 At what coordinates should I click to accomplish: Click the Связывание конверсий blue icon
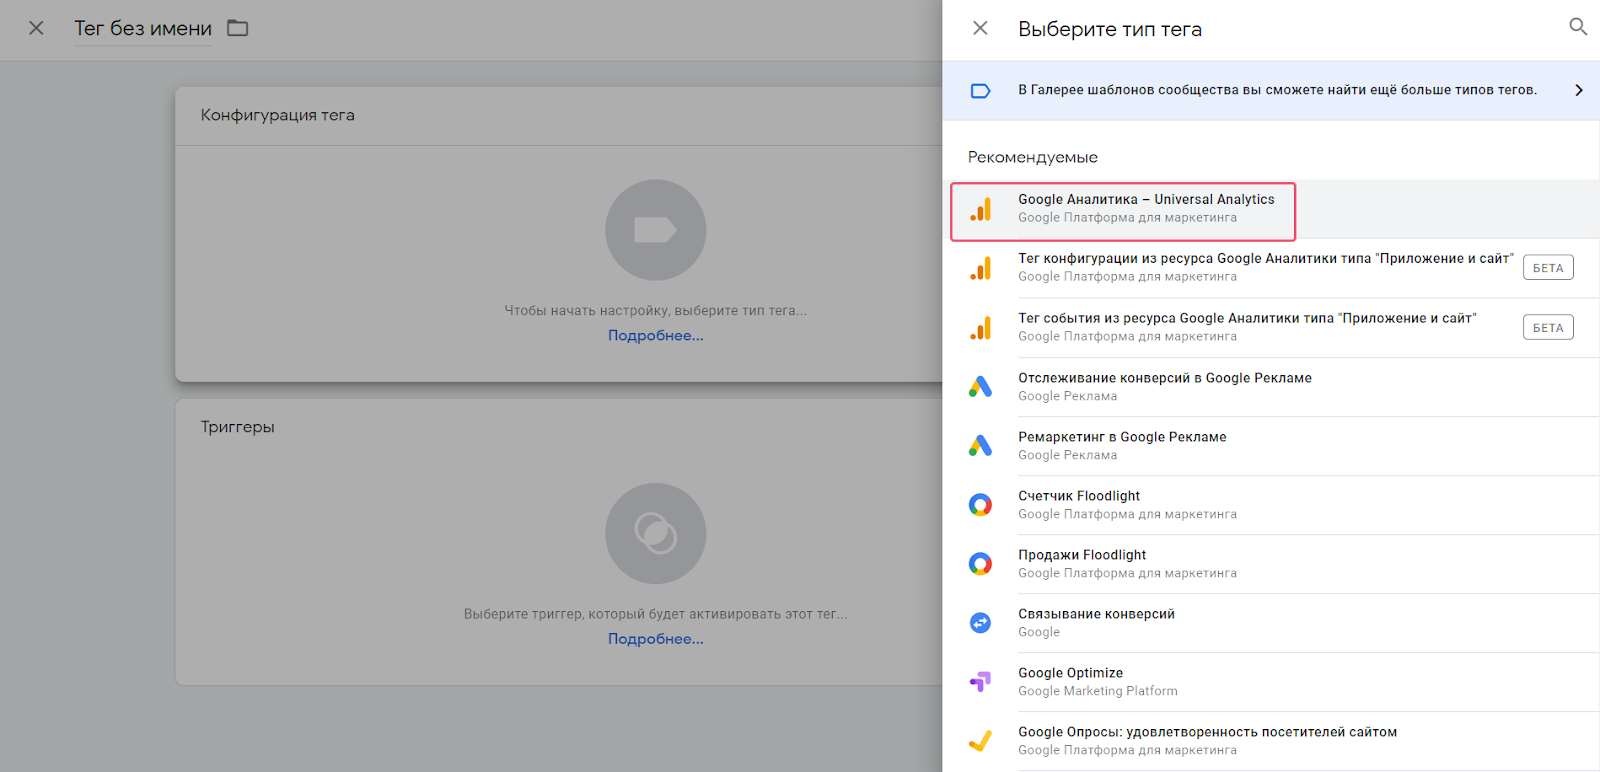tap(980, 623)
